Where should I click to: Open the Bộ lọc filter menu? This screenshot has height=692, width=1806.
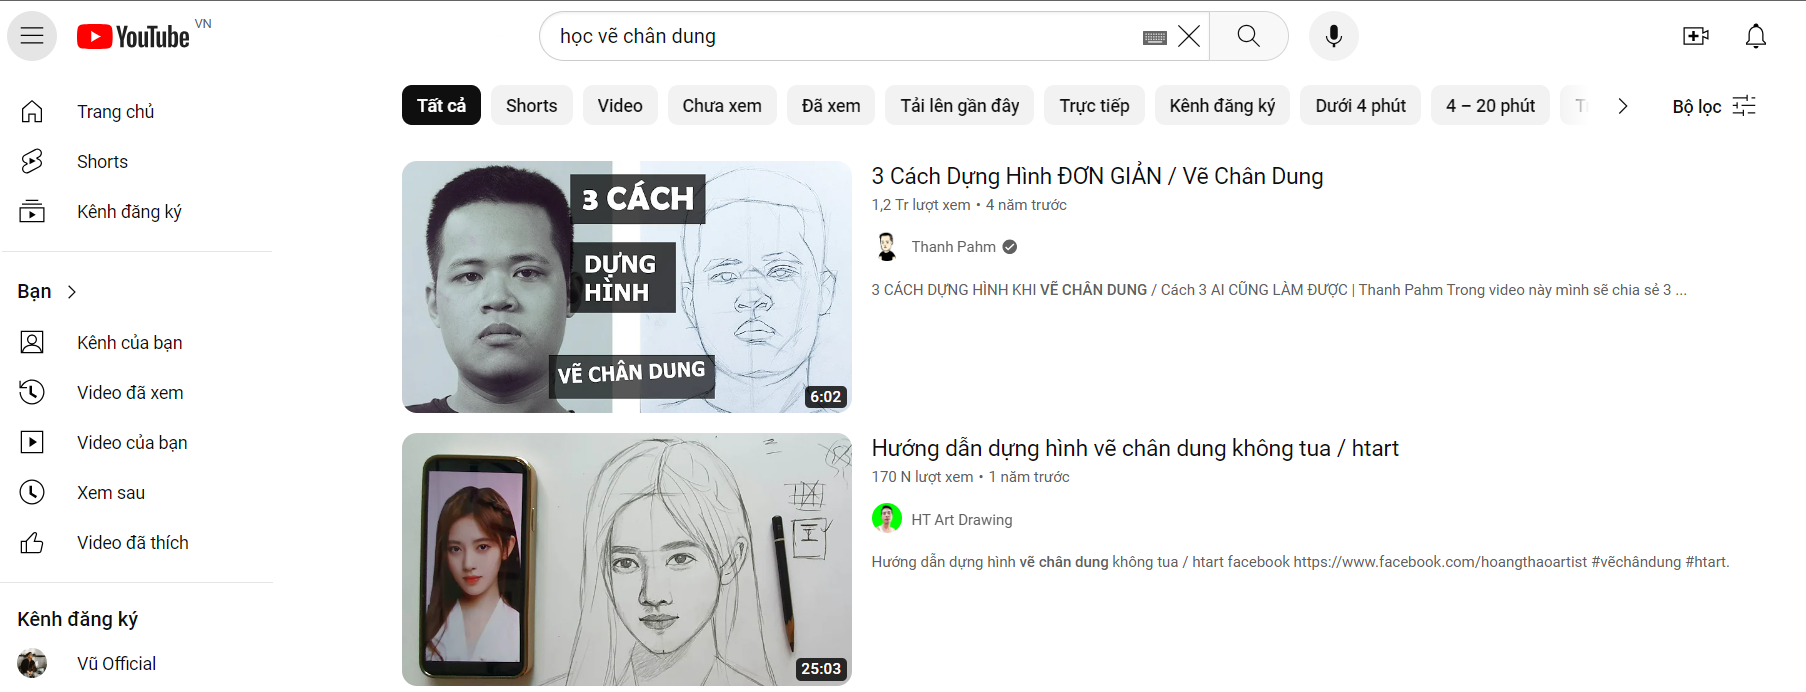[x=1714, y=106]
